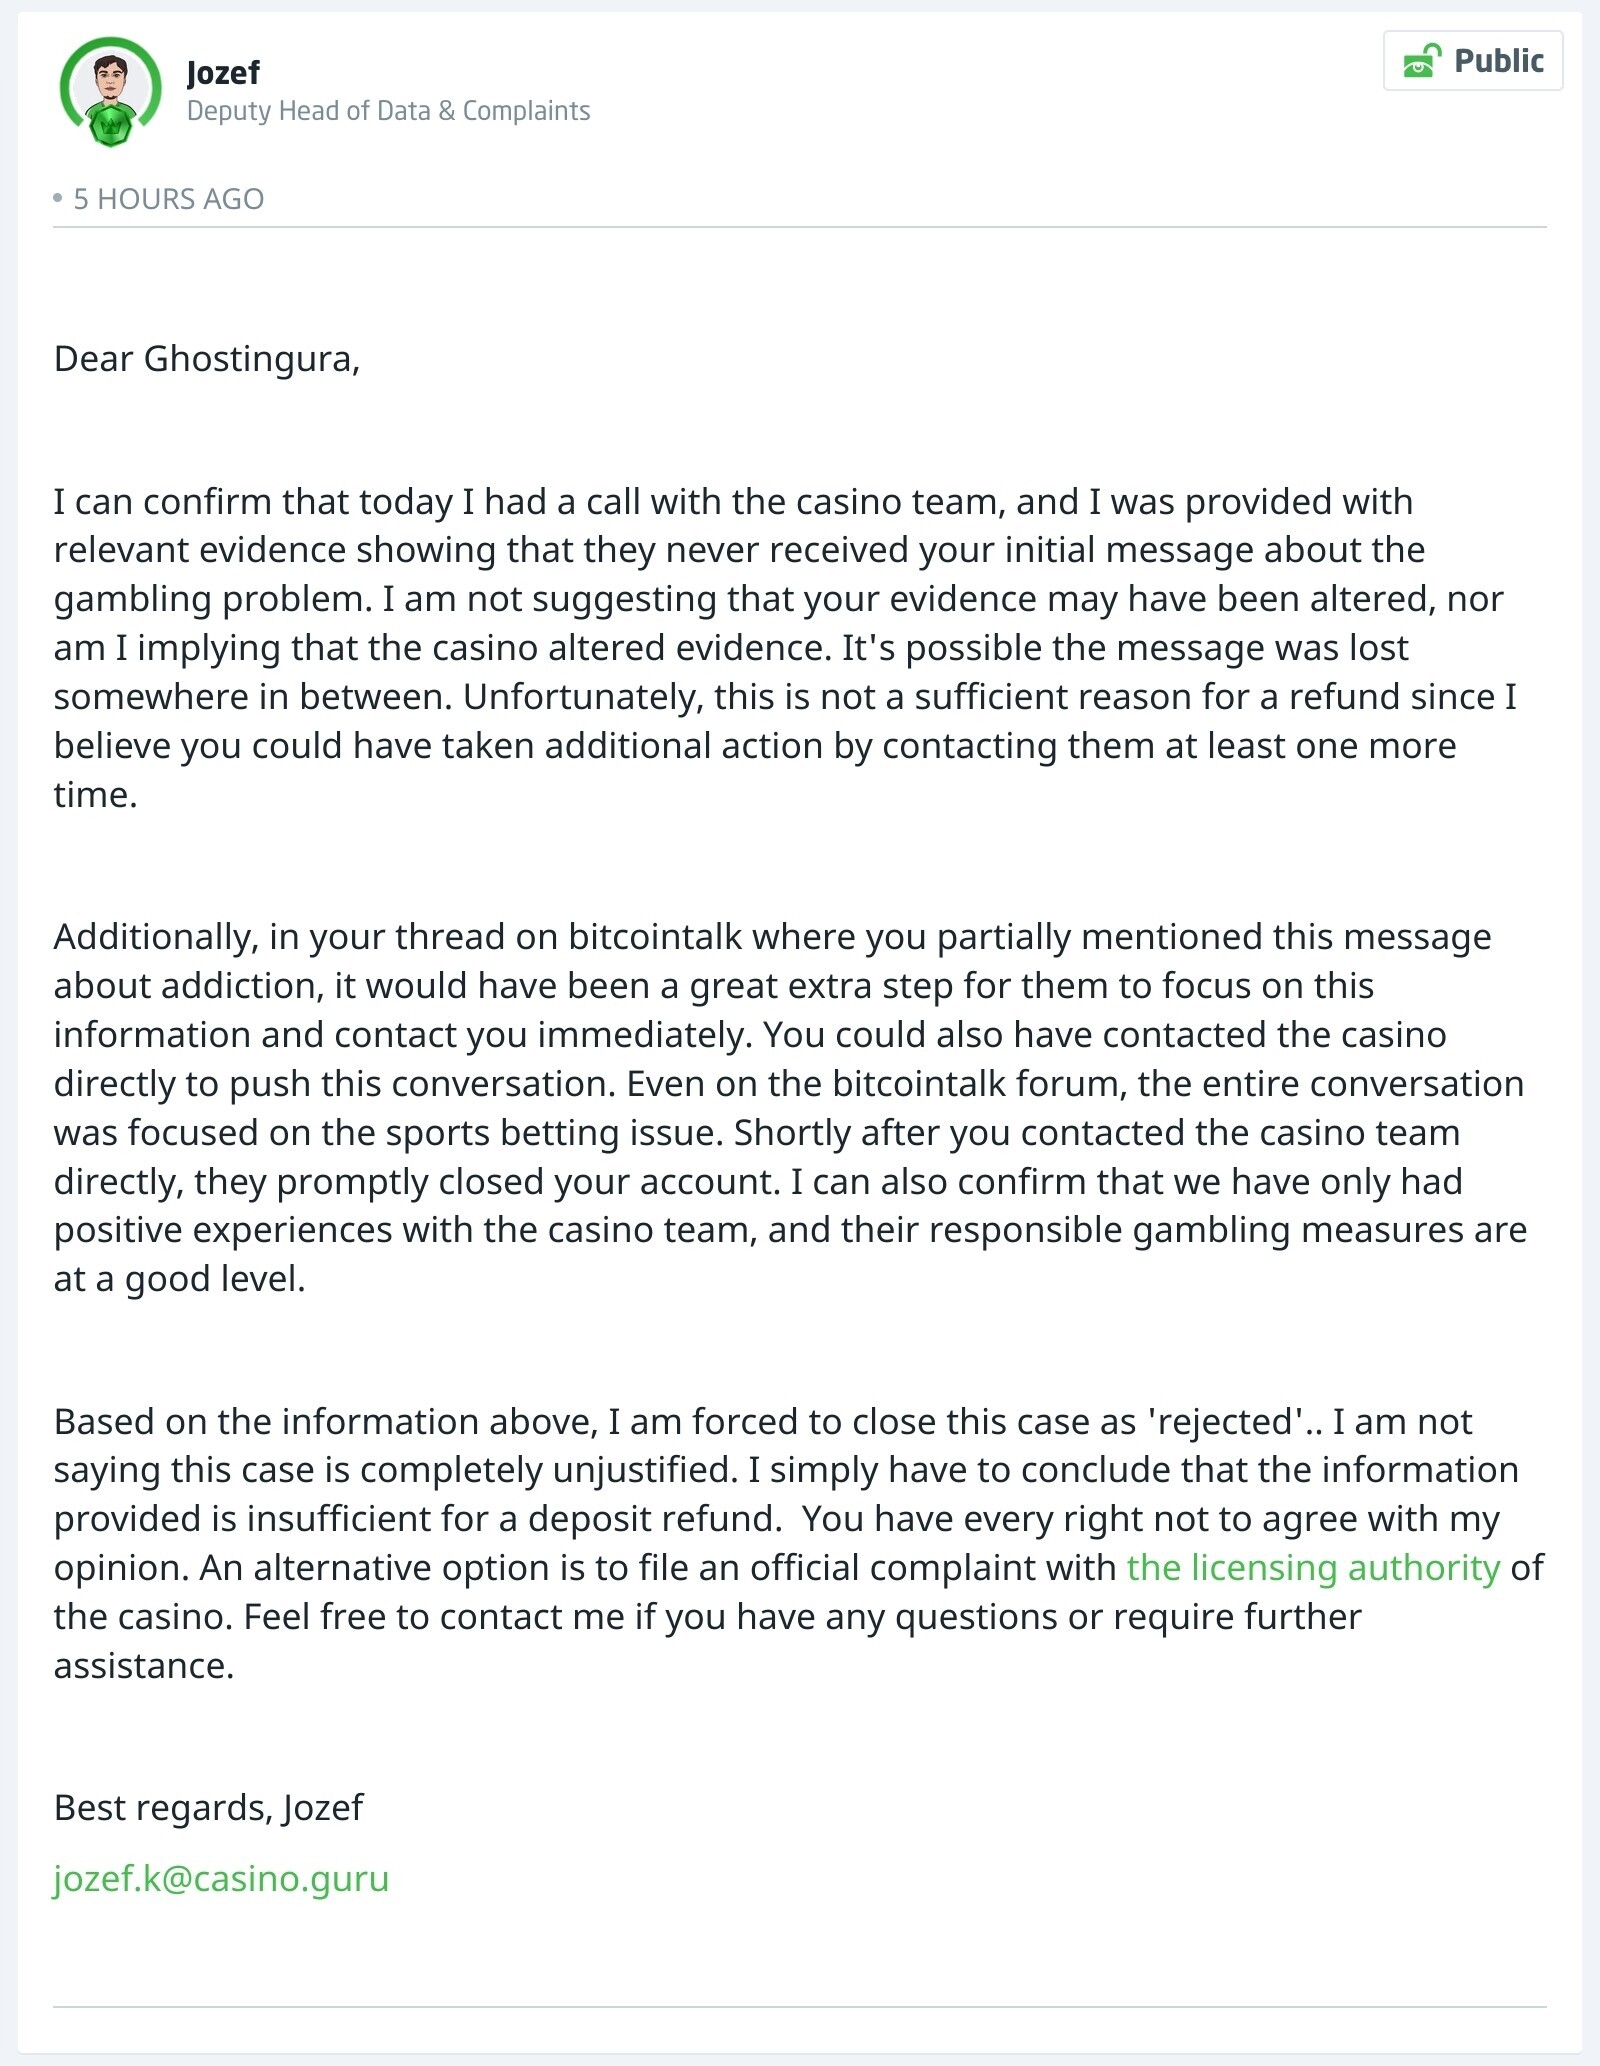This screenshot has width=1600, height=2066.
Task: Click the divider line under the timestamp
Action: tap(800, 227)
